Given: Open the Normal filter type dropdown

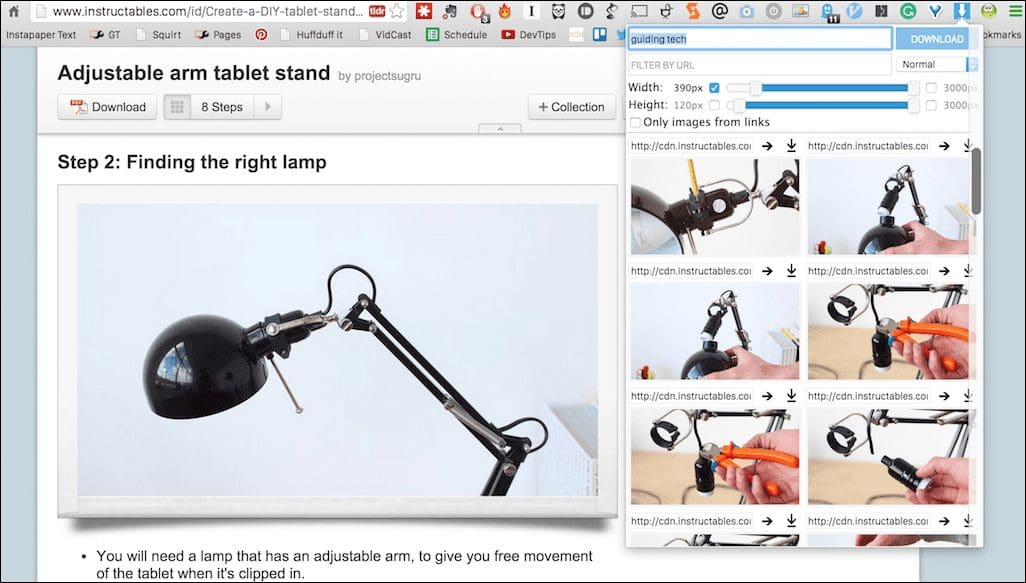Looking at the screenshot, I should click(x=937, y=64).
